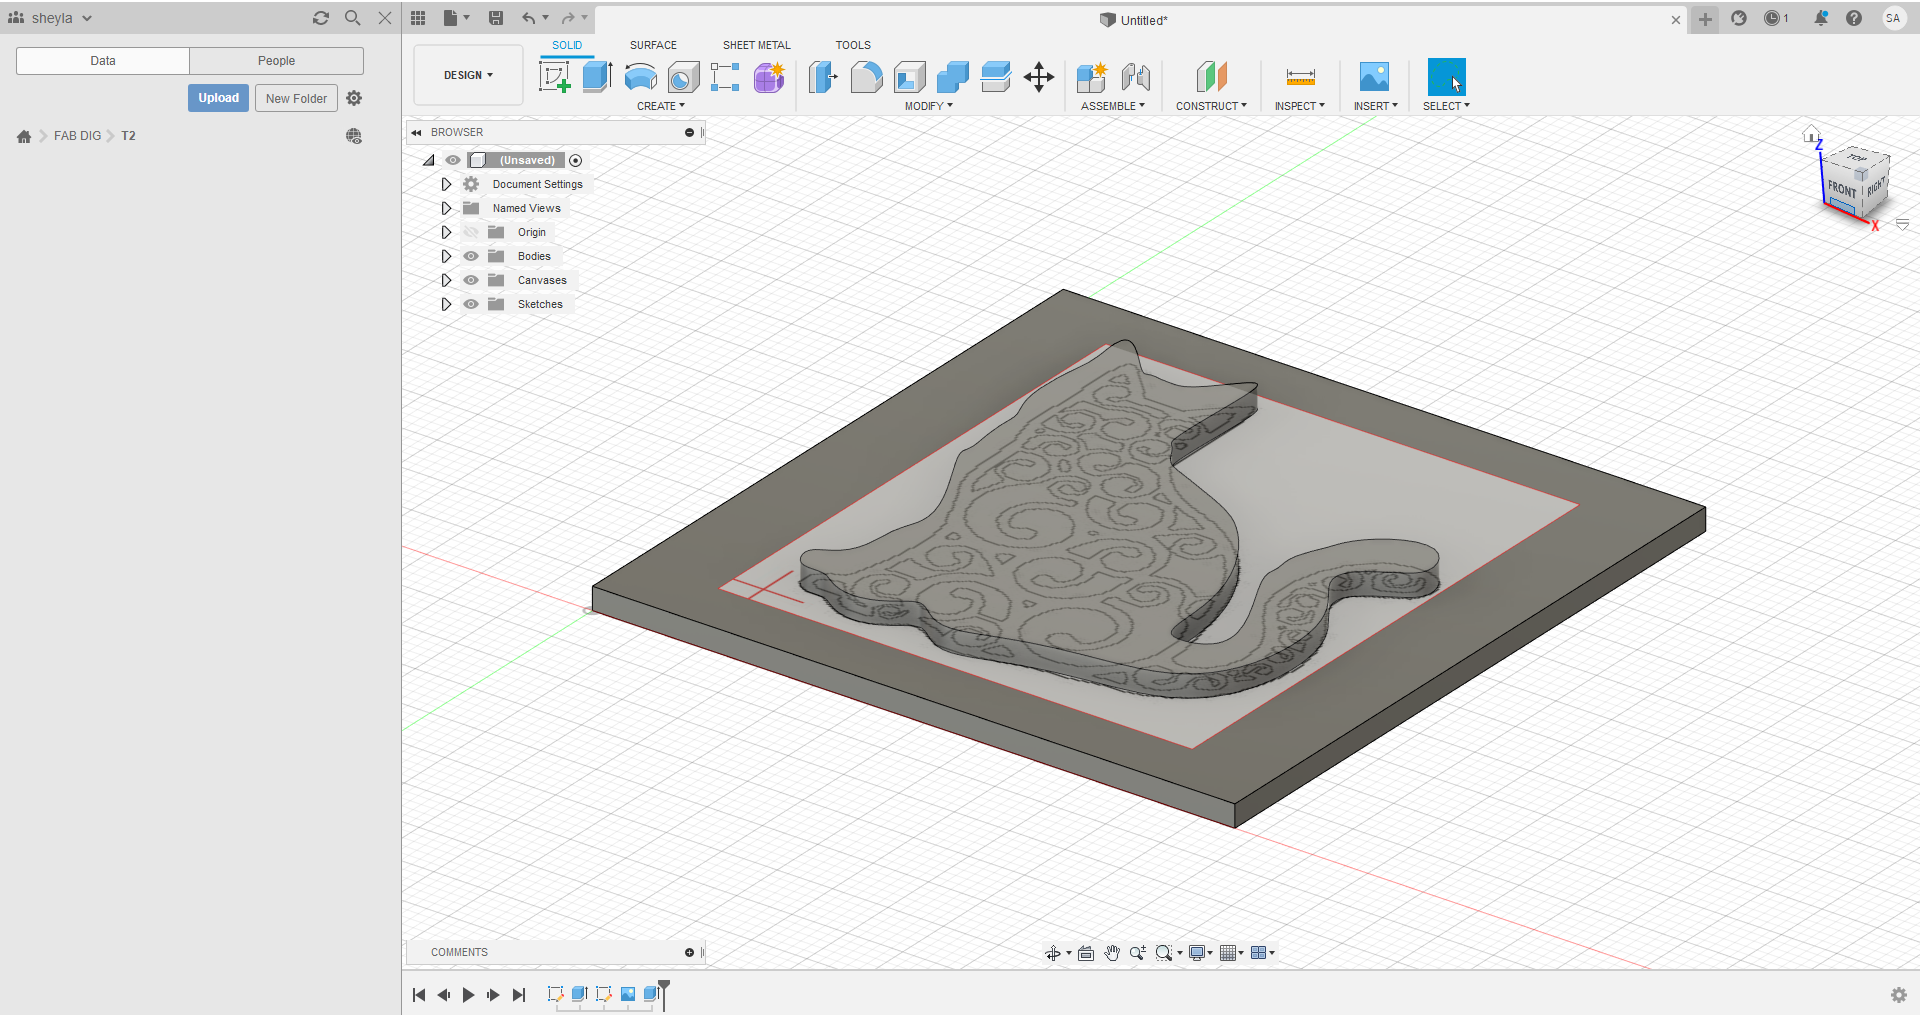The width and height of the screenshot is (1920, 1015).
Task: Expand the Named Views folder
Action: point(446,208)
